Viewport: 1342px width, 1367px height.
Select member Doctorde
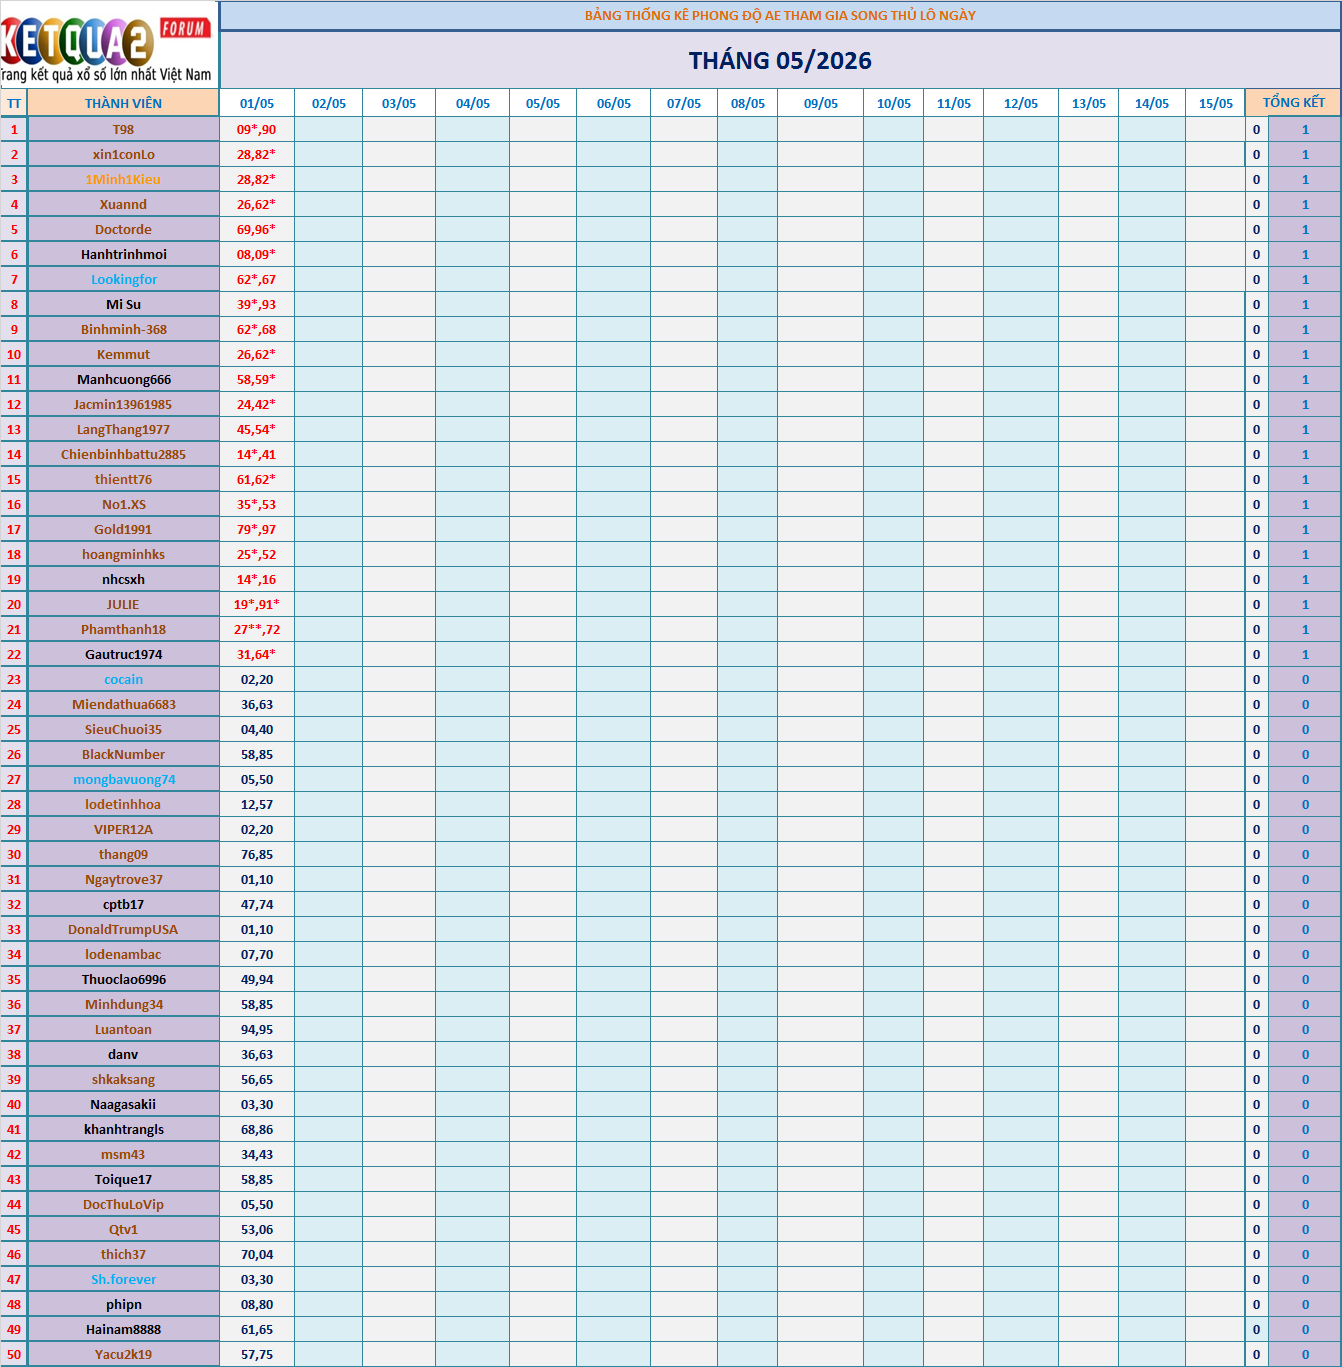[123, 229]
